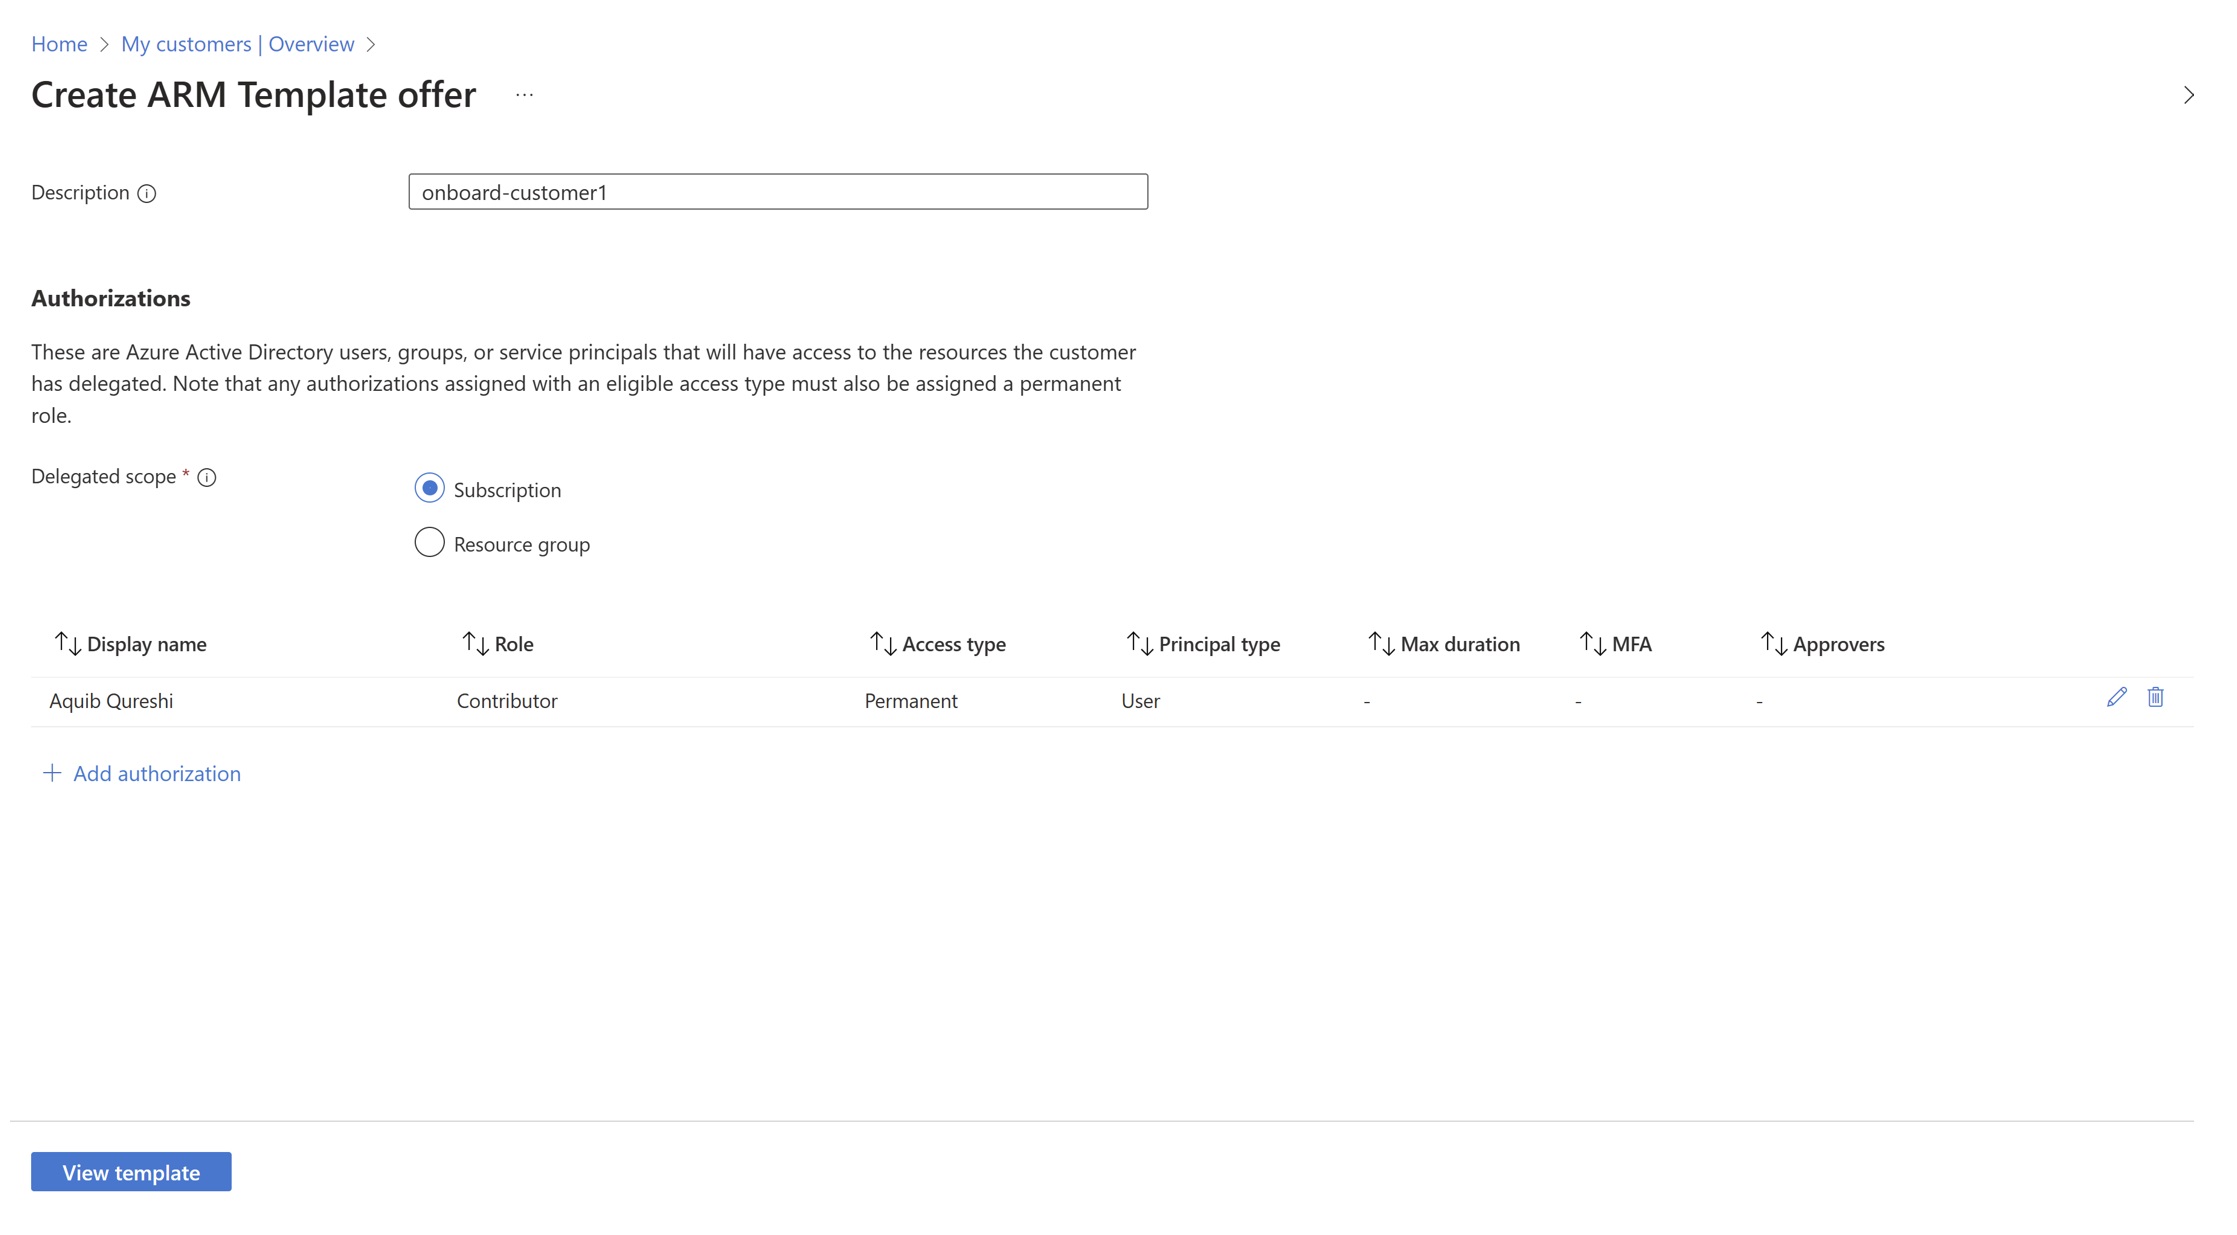
Task: Click the edit pencil icon for Aquib Qureshi
Action: 2116,697
